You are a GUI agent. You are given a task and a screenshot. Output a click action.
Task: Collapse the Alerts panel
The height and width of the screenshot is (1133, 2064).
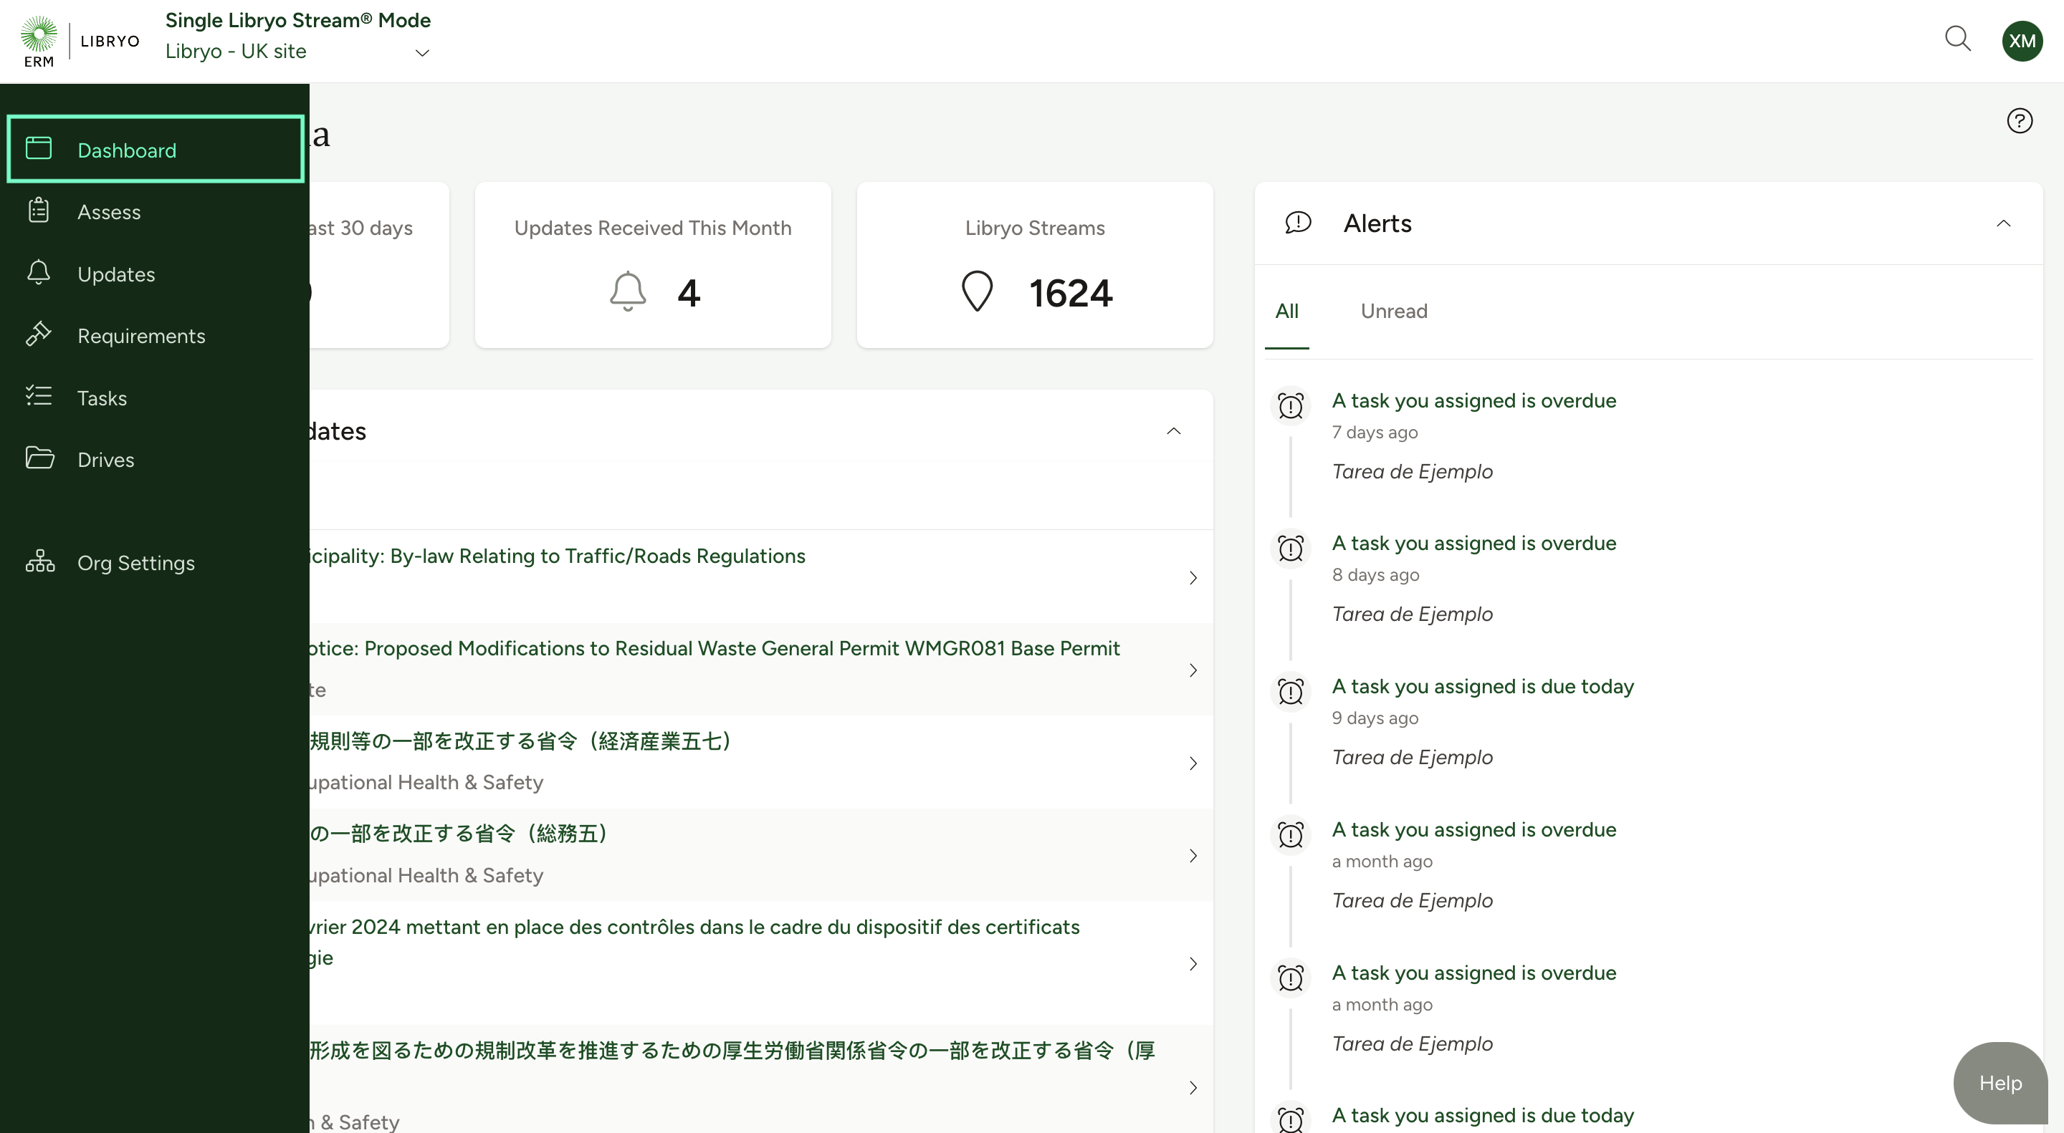(x=2003, y=223)
